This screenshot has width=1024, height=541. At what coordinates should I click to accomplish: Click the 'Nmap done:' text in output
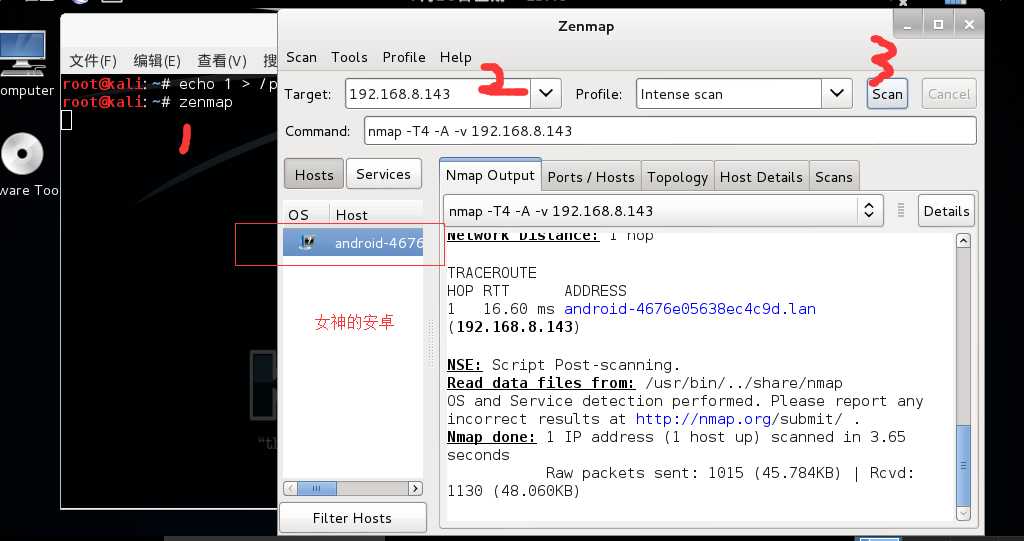pyautogui.click(x=491, y=436)
